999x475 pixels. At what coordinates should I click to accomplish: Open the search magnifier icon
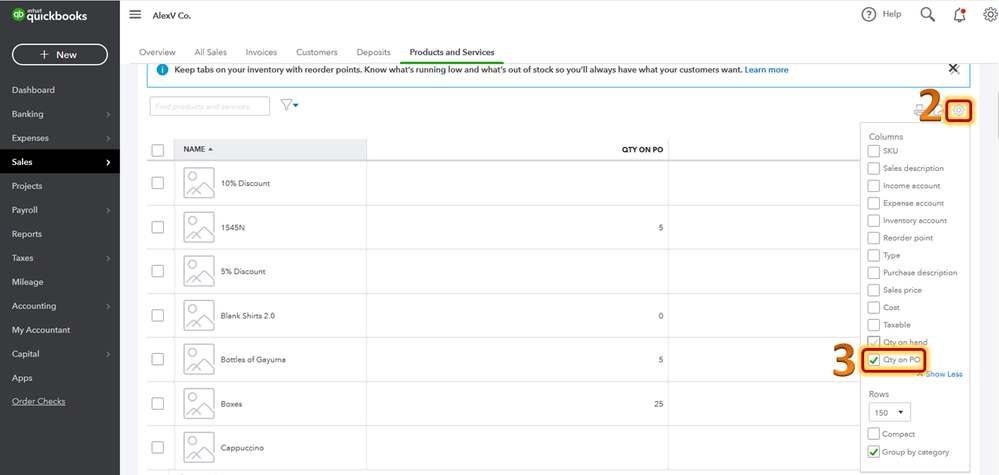(928, 15)
